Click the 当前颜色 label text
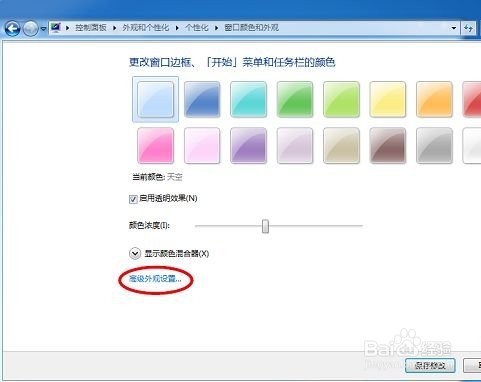Image resolution: width=481 pixels, height=382 pixels. click(148, 177)
